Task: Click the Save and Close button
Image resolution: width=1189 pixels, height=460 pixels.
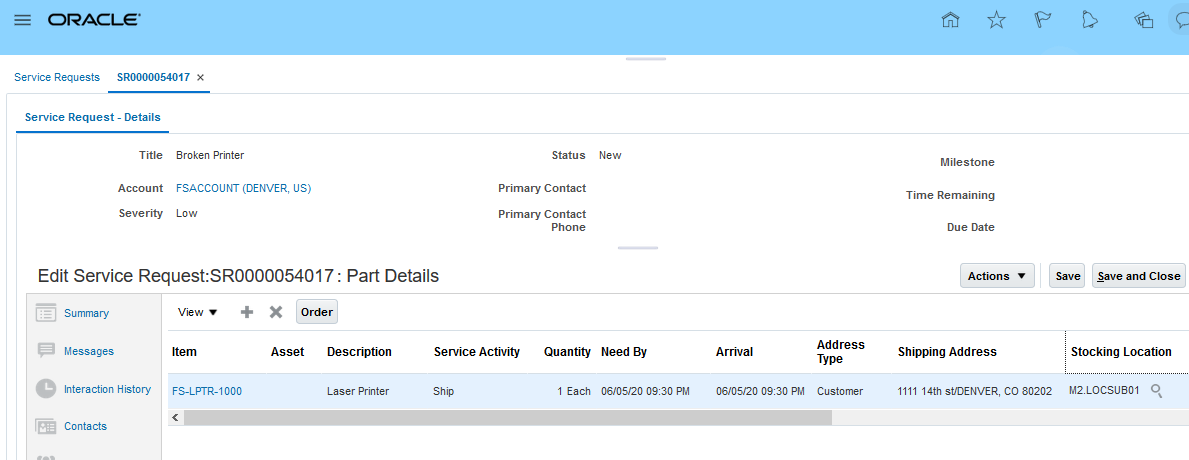Action: click(x=1138, y=276)
